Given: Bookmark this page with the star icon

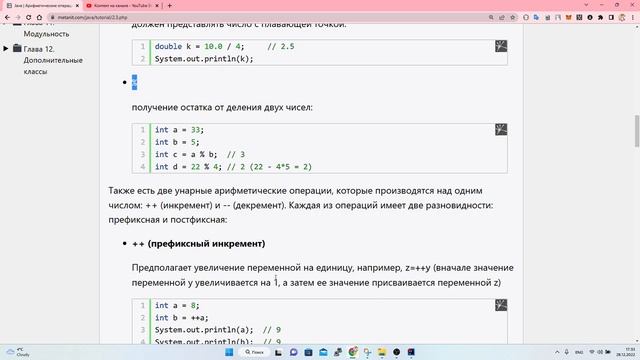Looking at the screenshot, I should pyautogui.click(x=513, y=18).
